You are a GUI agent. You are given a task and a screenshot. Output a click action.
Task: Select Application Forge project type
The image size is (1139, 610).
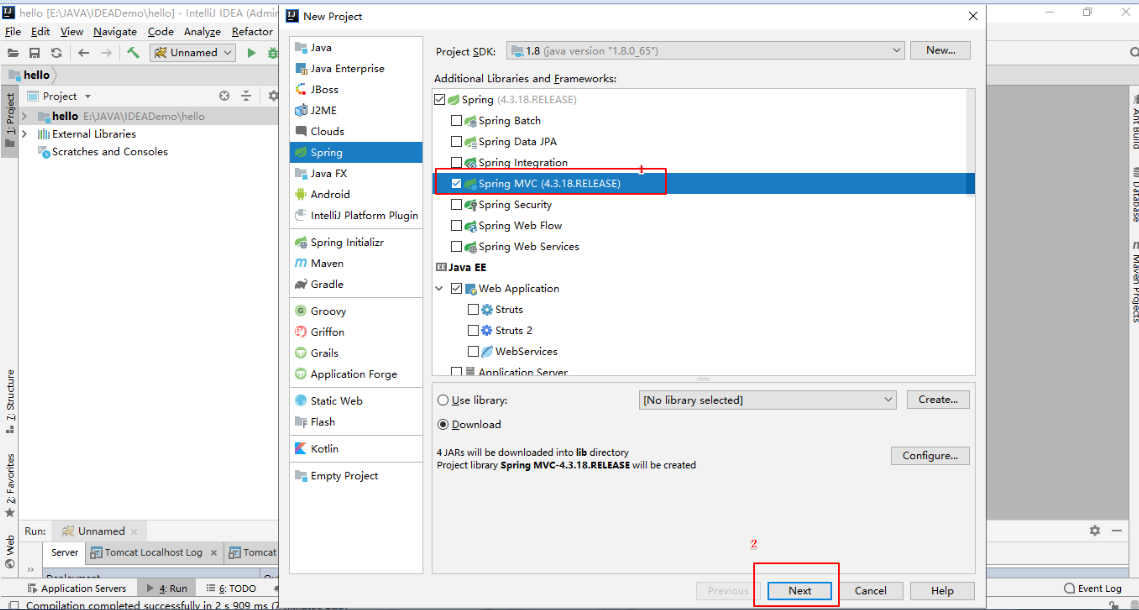[x=356, y=374]
